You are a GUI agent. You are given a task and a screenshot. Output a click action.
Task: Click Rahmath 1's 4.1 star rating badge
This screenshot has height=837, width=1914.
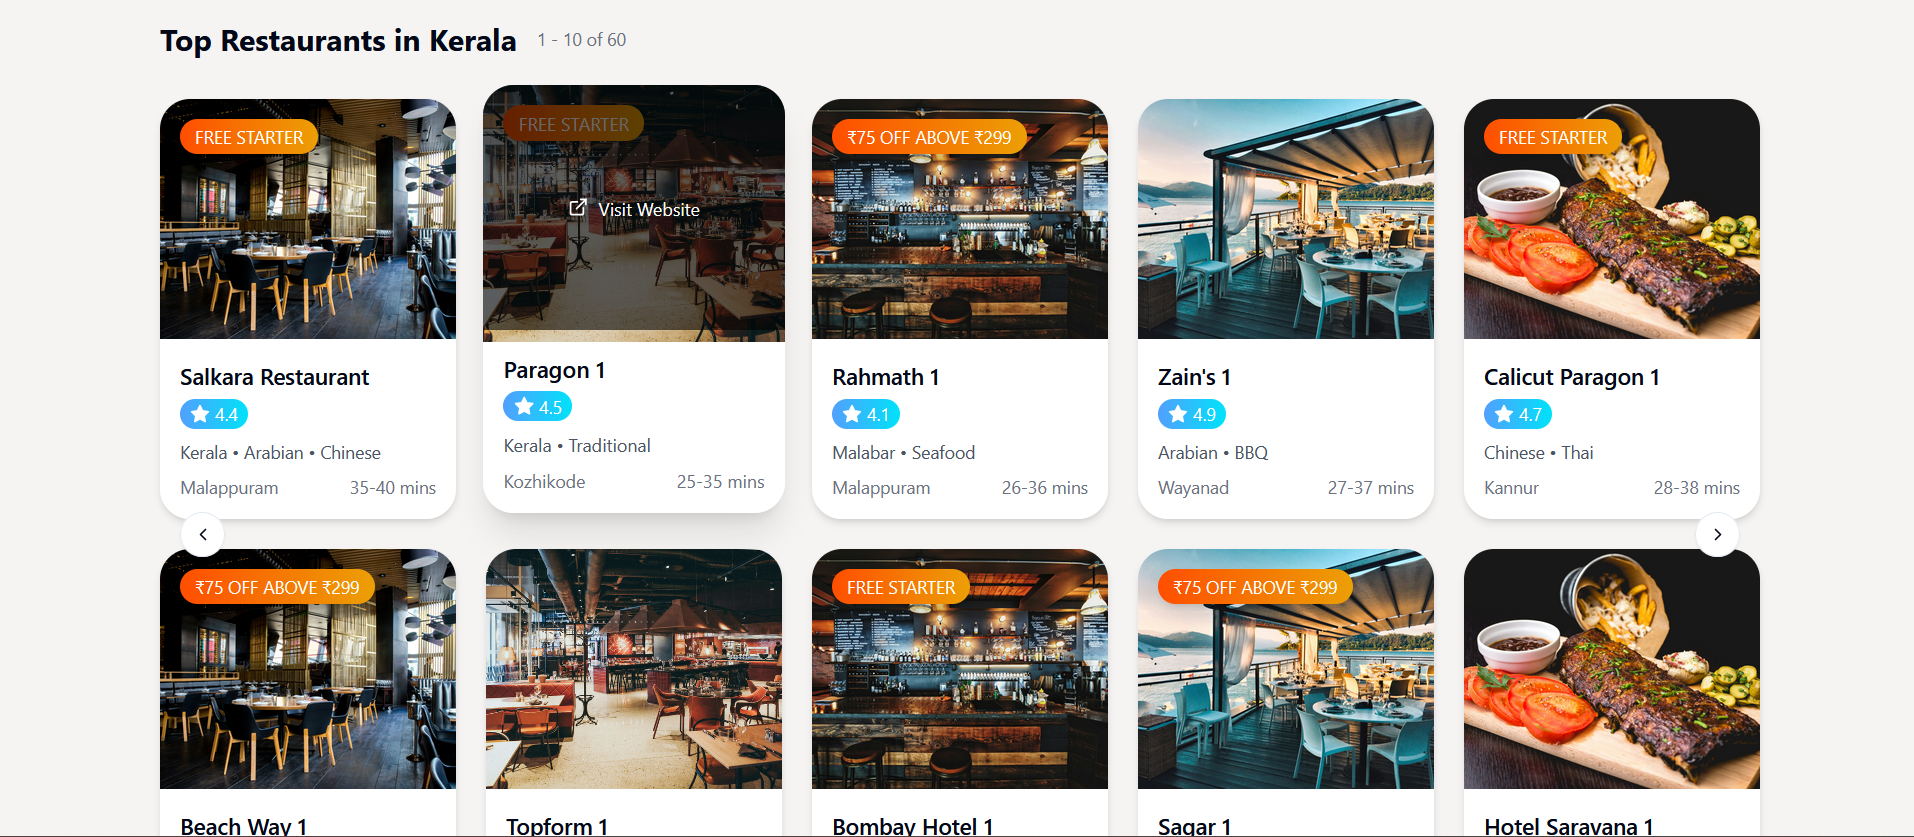tap(866, 414)
